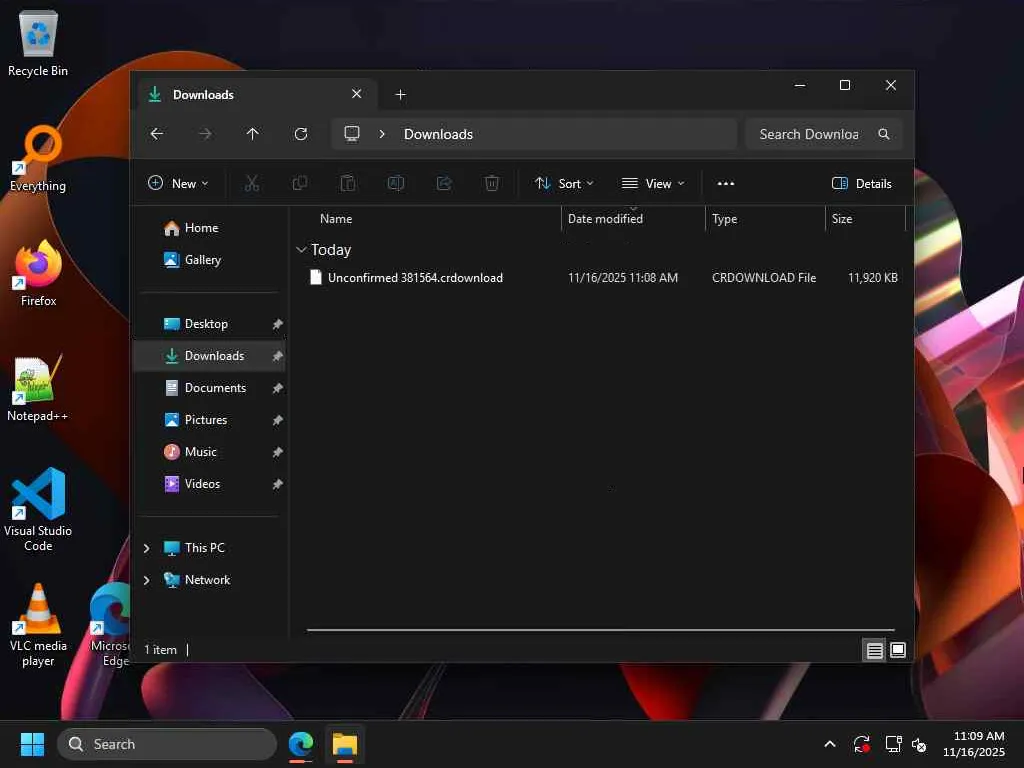Open the Sort dropdown
The image size is (1024, 768).
tap(564, 184)
